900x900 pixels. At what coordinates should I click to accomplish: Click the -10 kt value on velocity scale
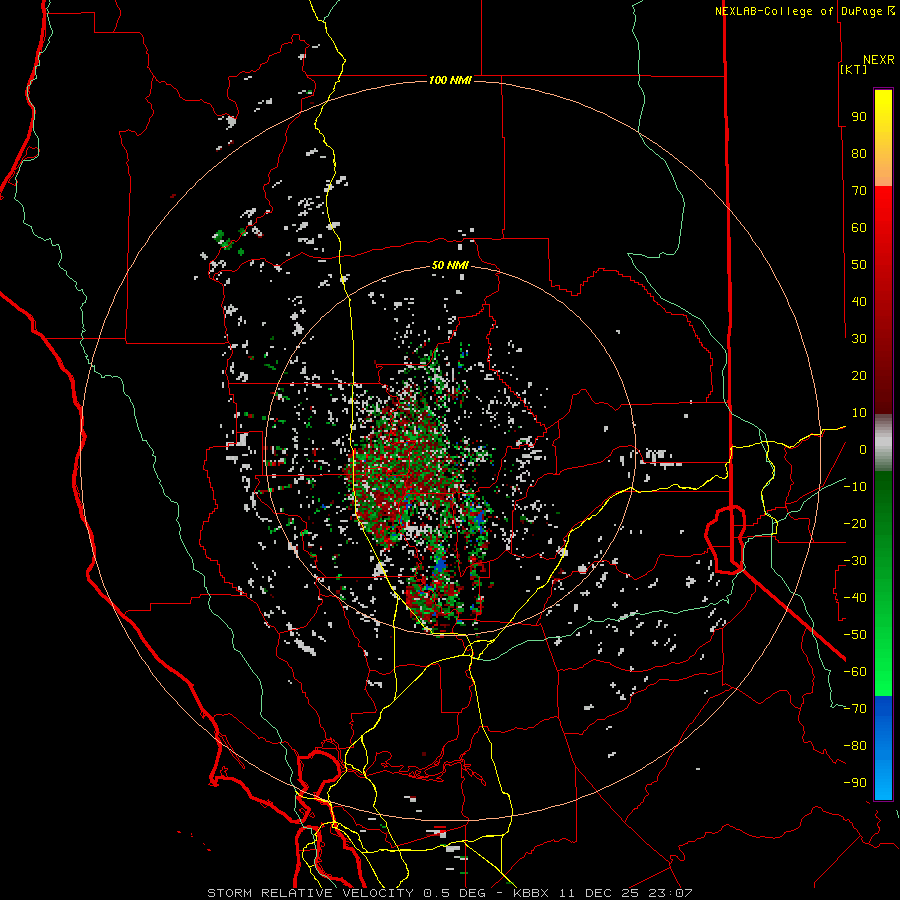pos(855,487)
